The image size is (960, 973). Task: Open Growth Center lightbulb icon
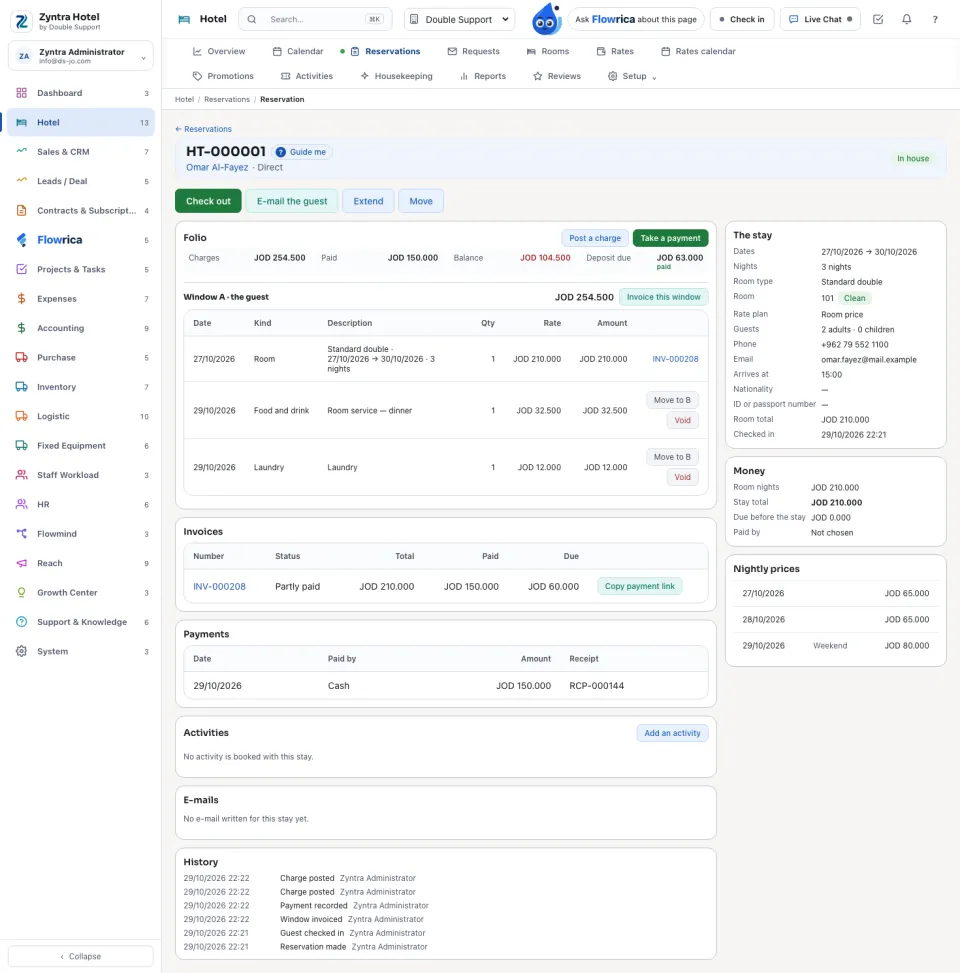point(22,593)
